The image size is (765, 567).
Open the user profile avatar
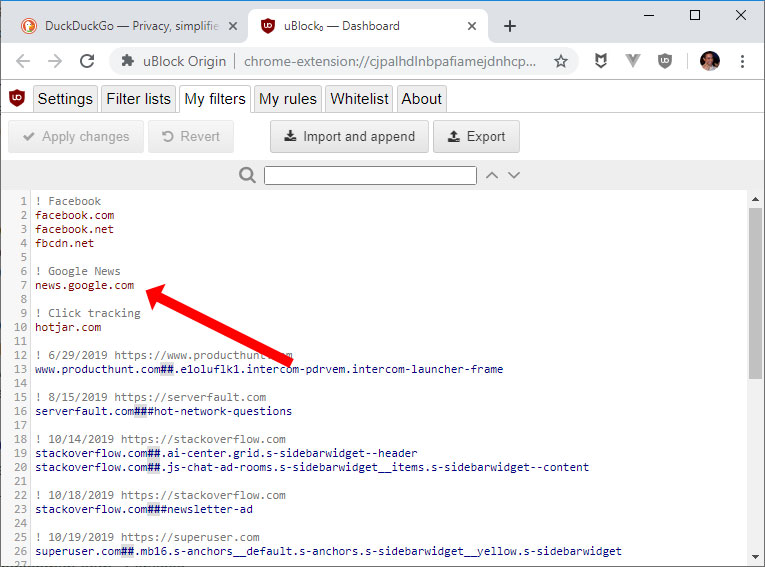click(x=710, y=61)
